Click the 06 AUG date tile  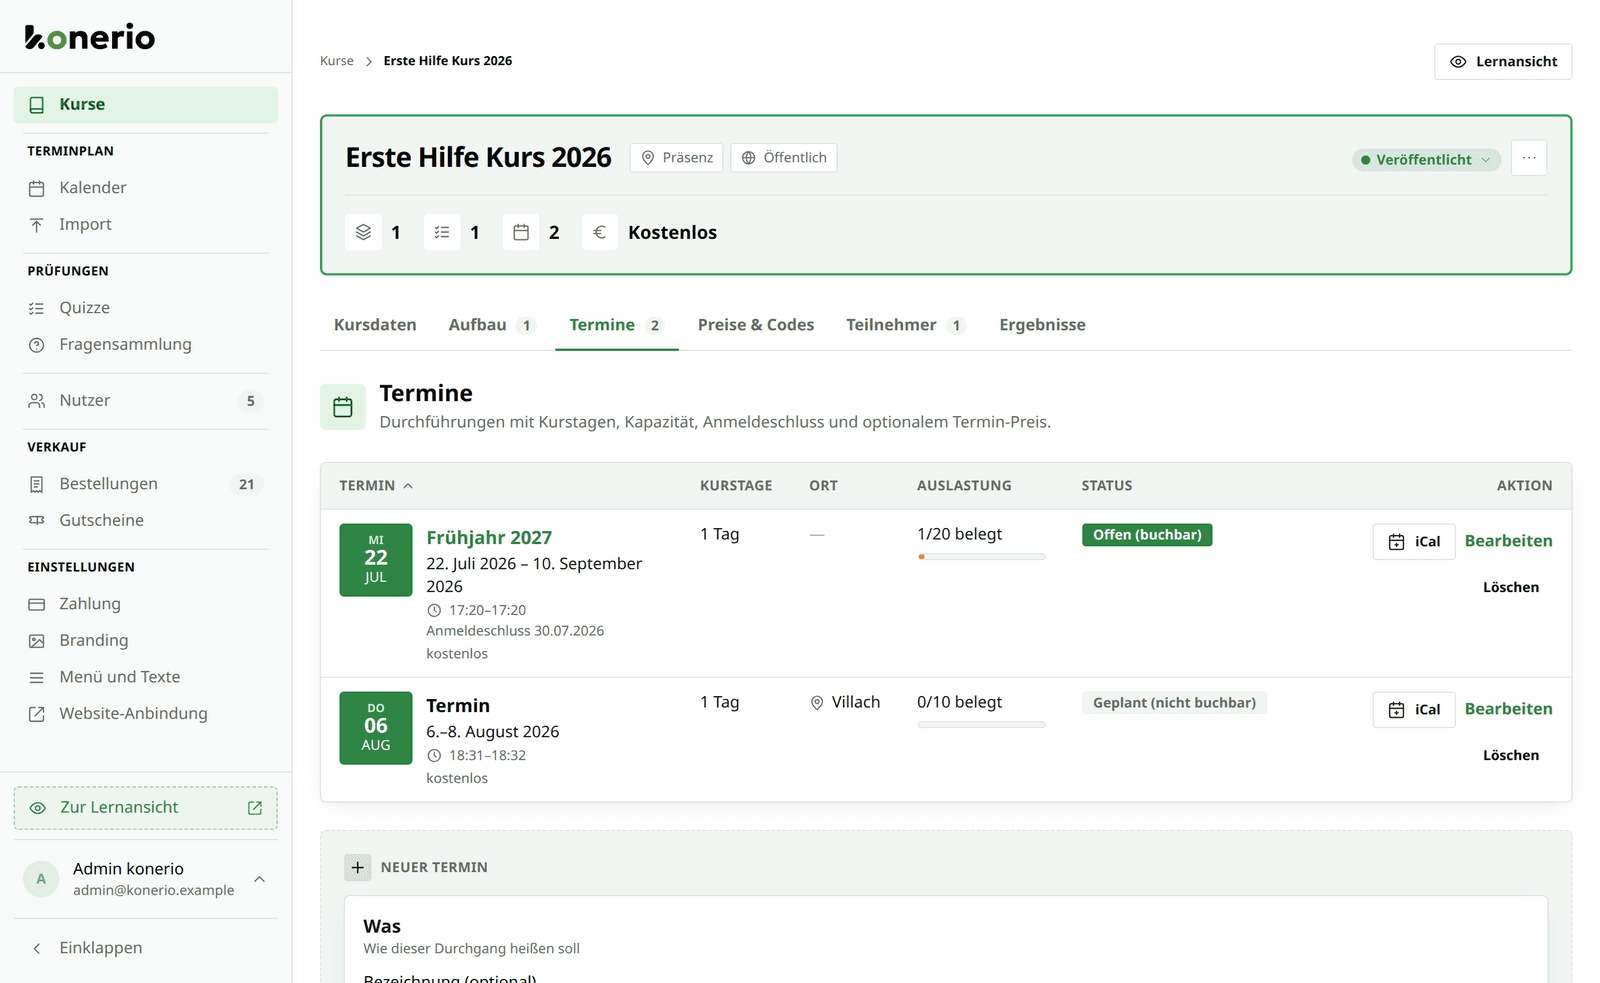pyautogui.click(x=376, y=728)
